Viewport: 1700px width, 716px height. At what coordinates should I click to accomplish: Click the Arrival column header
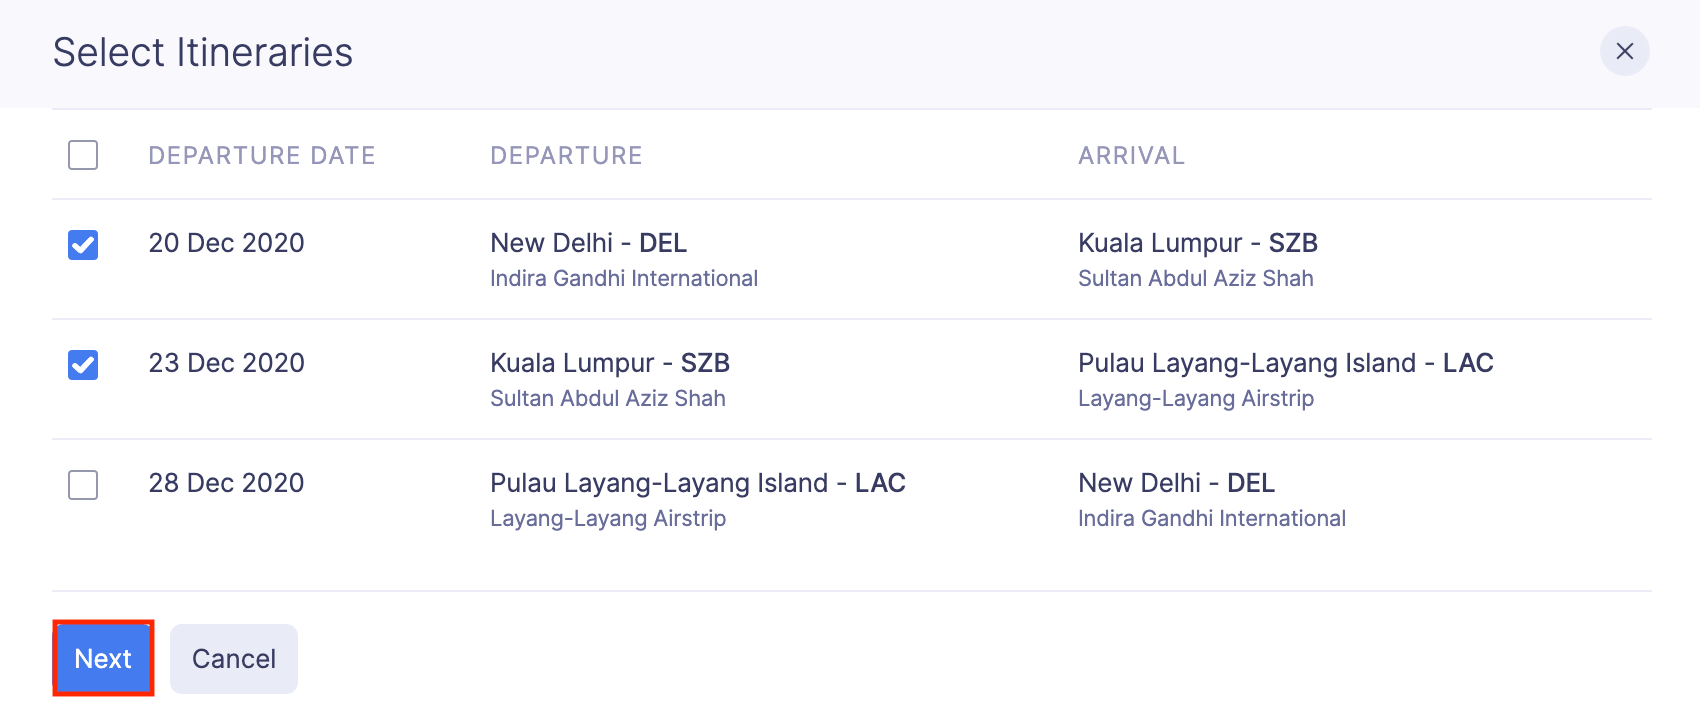(1131, 155)
